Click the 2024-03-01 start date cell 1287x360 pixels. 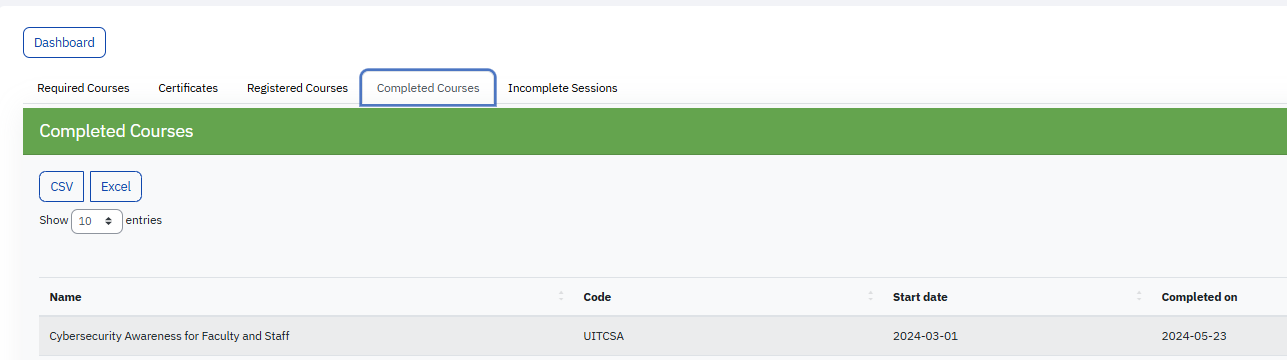pyautogui.click(x=925, y=336)
